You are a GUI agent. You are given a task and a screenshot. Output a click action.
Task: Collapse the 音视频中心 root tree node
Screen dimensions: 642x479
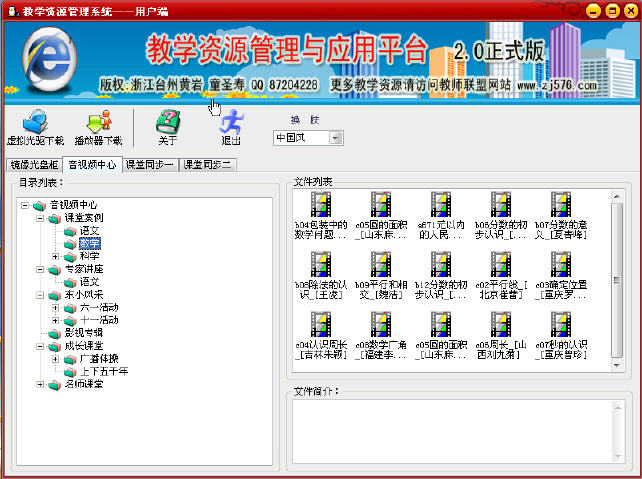pos(25,205)
